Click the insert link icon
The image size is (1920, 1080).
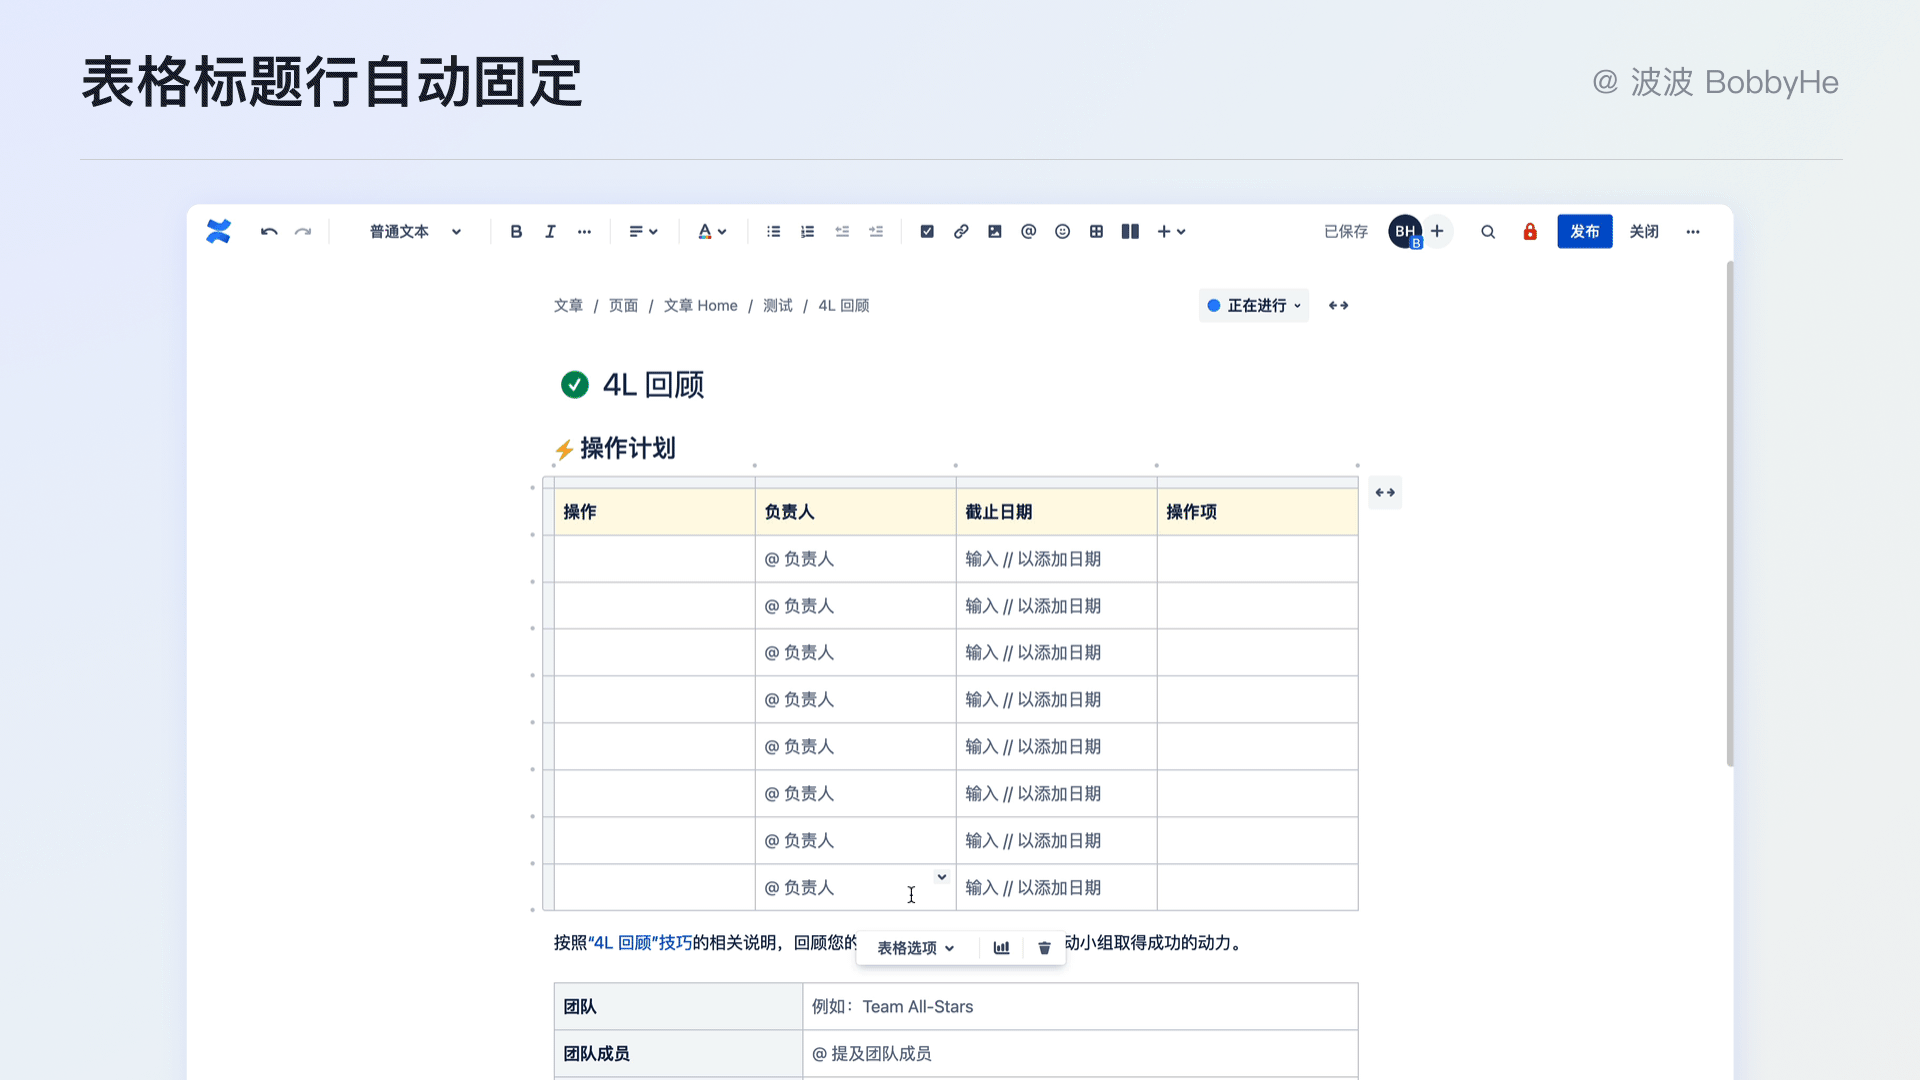tap(961, 232)
